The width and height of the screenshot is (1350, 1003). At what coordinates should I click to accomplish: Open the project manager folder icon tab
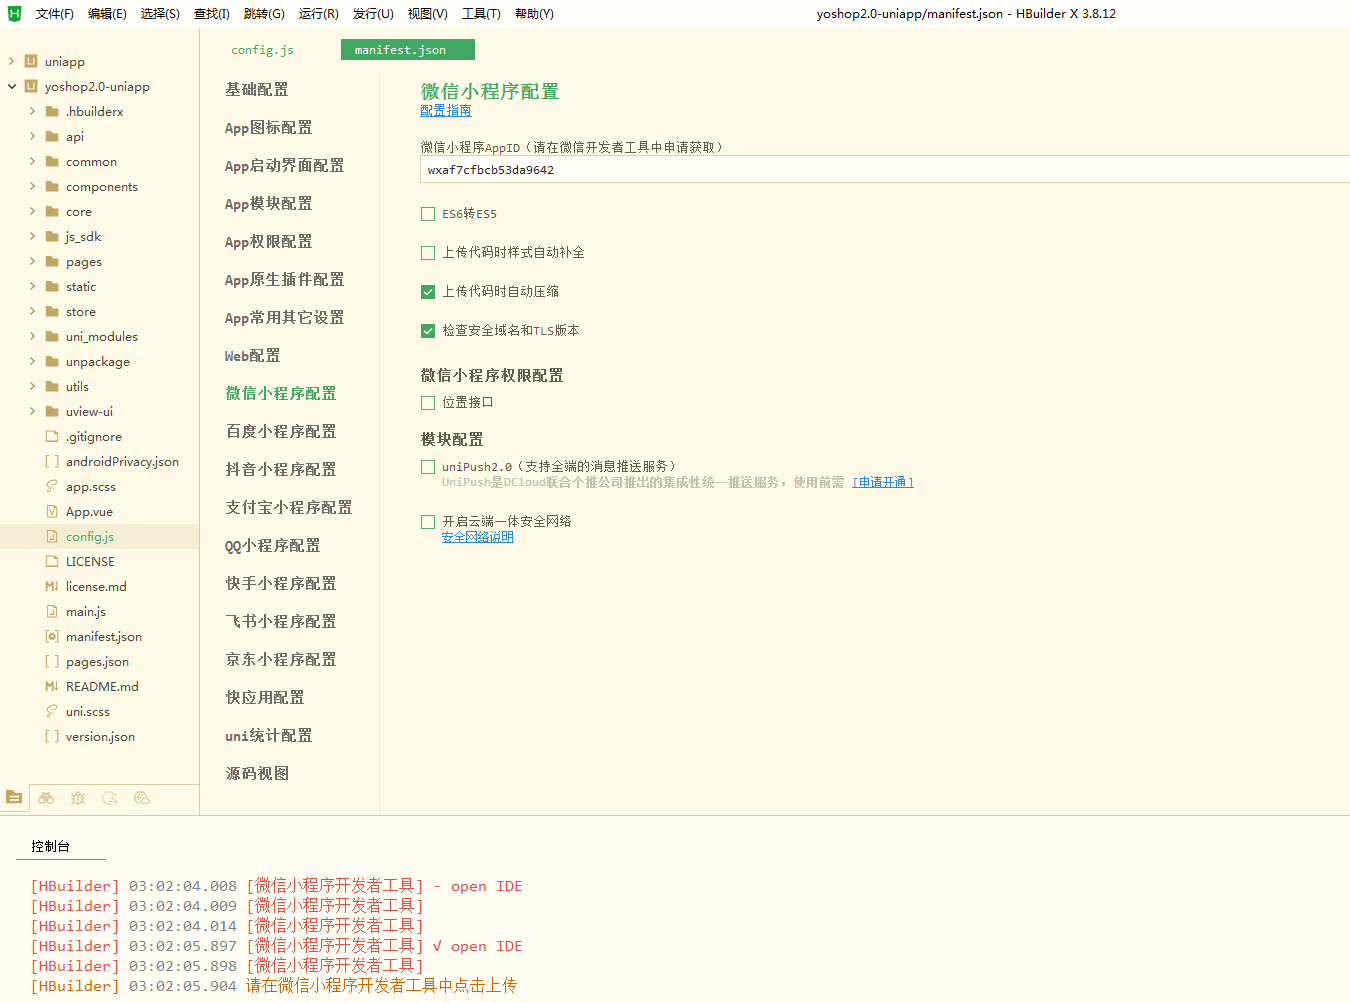coord(14,797)
